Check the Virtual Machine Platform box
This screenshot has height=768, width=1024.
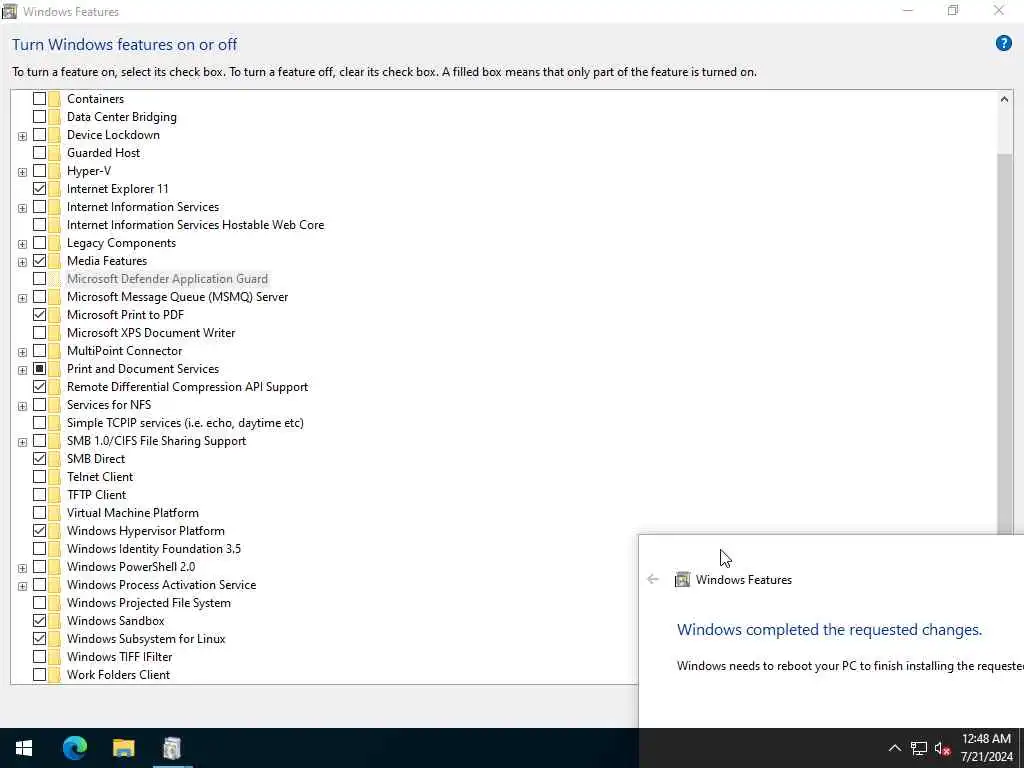[39, 513]
